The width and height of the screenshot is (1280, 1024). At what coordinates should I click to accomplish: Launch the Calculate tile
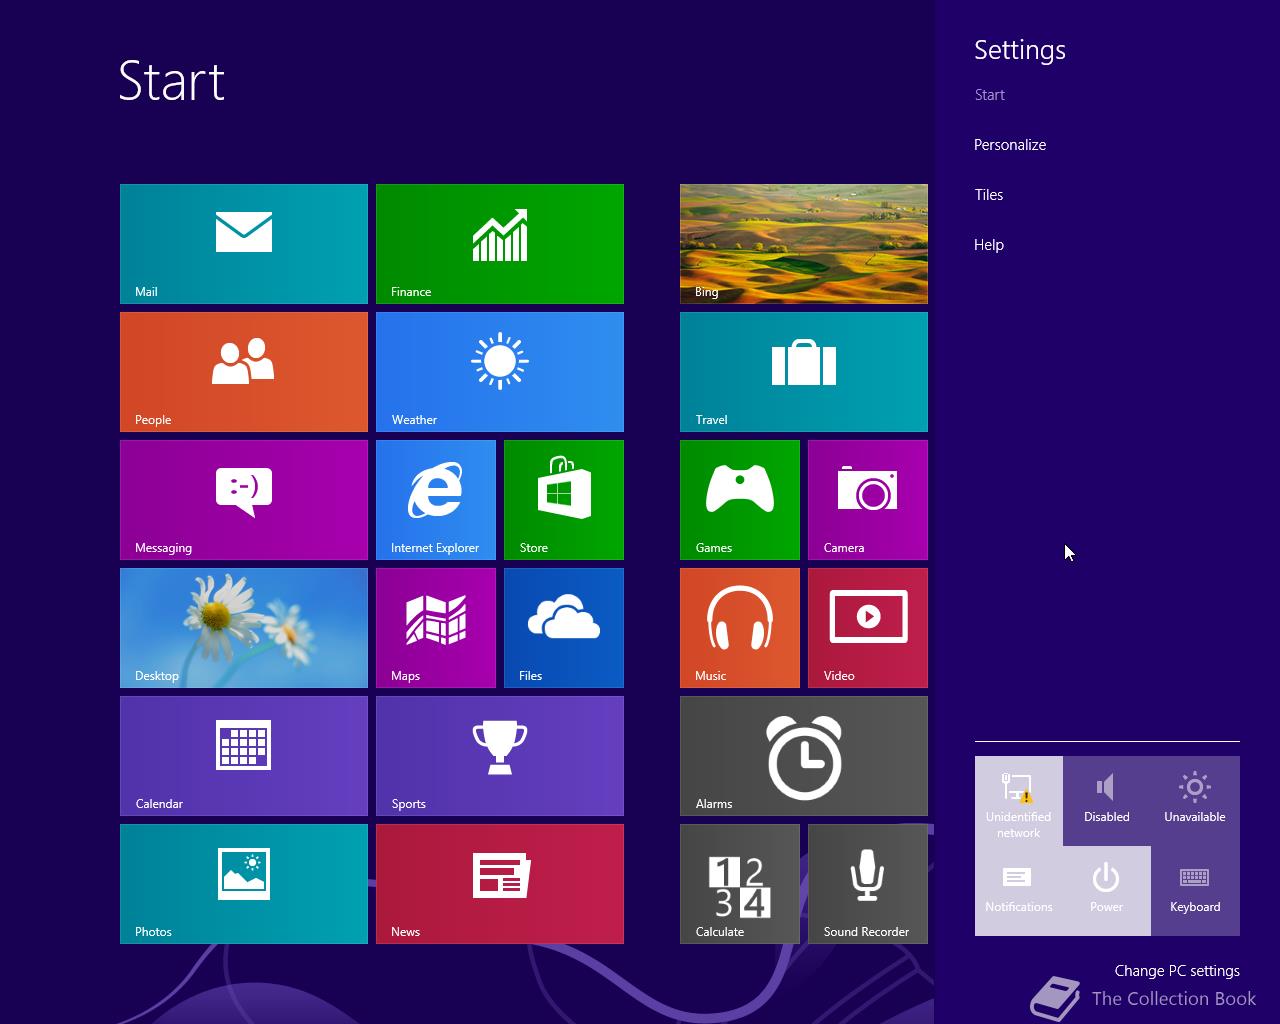click(740, 884)
